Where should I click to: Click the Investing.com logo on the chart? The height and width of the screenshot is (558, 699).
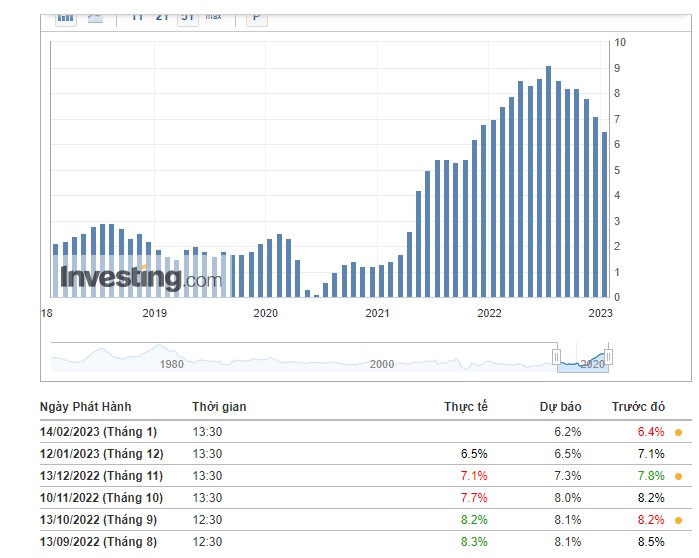[141, 277]
